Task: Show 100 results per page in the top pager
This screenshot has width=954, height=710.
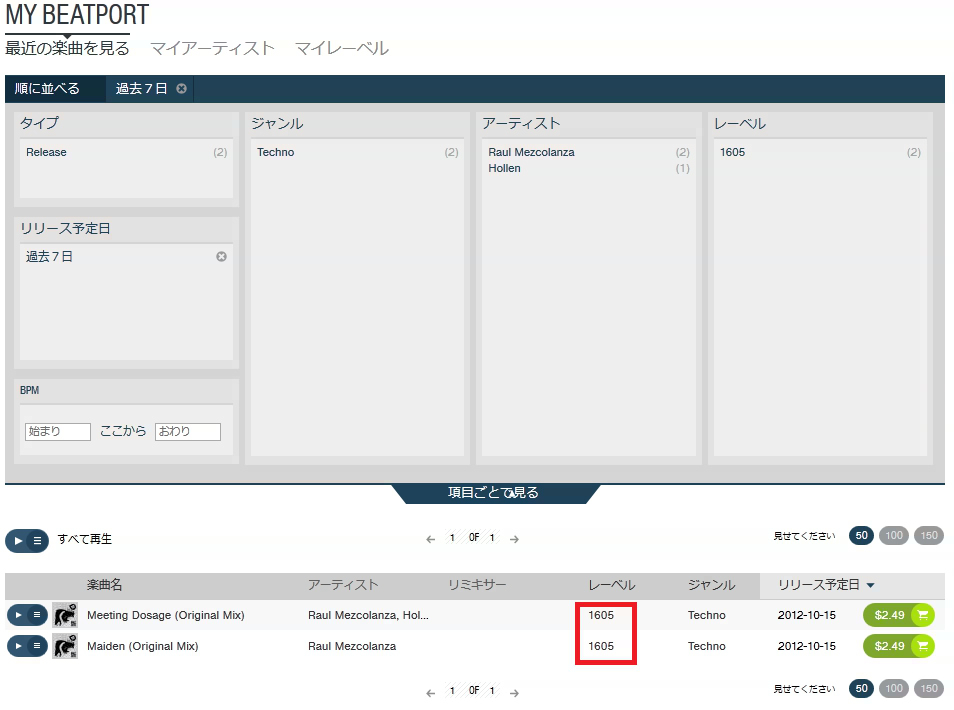Action: 894,535
